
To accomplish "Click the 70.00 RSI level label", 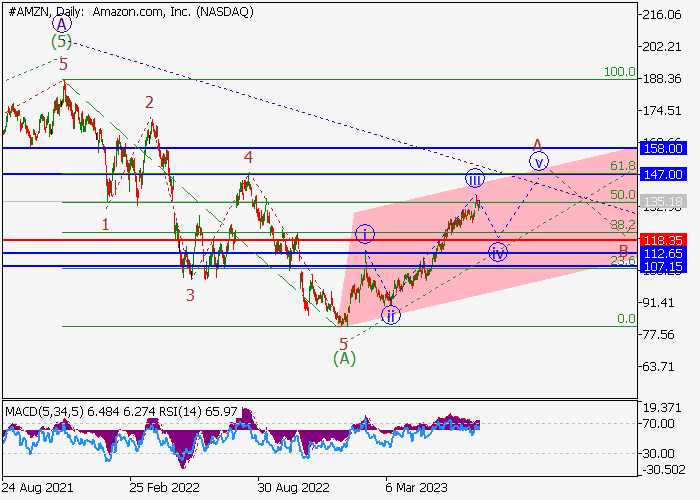I will click(x=658, y=423).
